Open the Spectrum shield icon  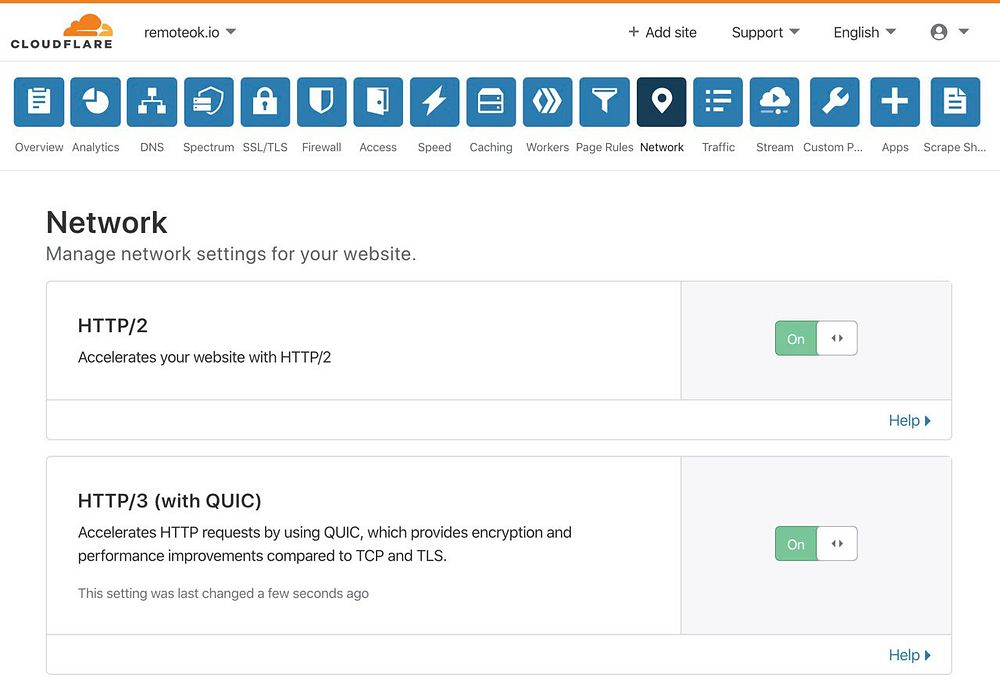point(209,102)
